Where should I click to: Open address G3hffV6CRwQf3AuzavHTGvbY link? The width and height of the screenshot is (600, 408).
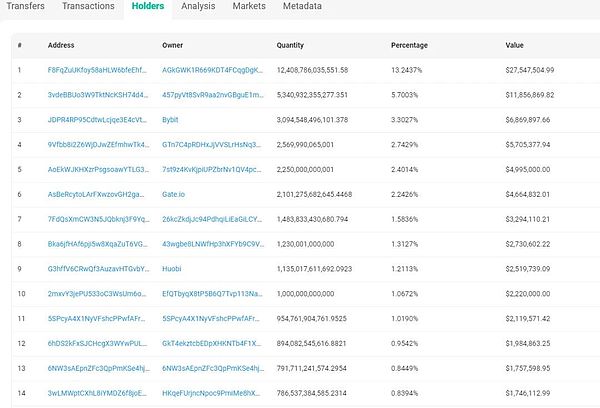[x=97, y=269]
